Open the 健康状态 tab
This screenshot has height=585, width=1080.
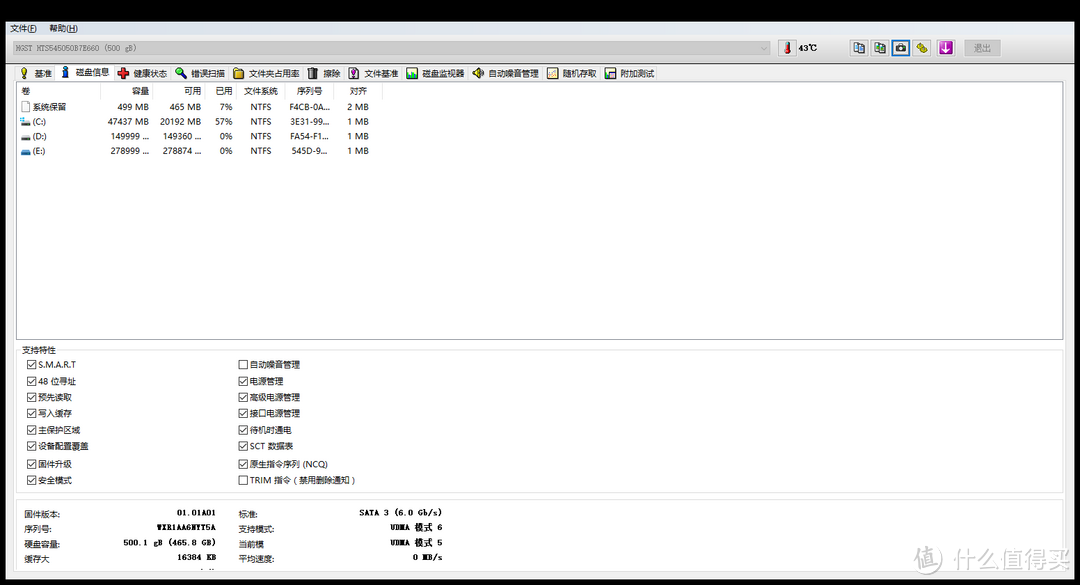coord(143,73)
